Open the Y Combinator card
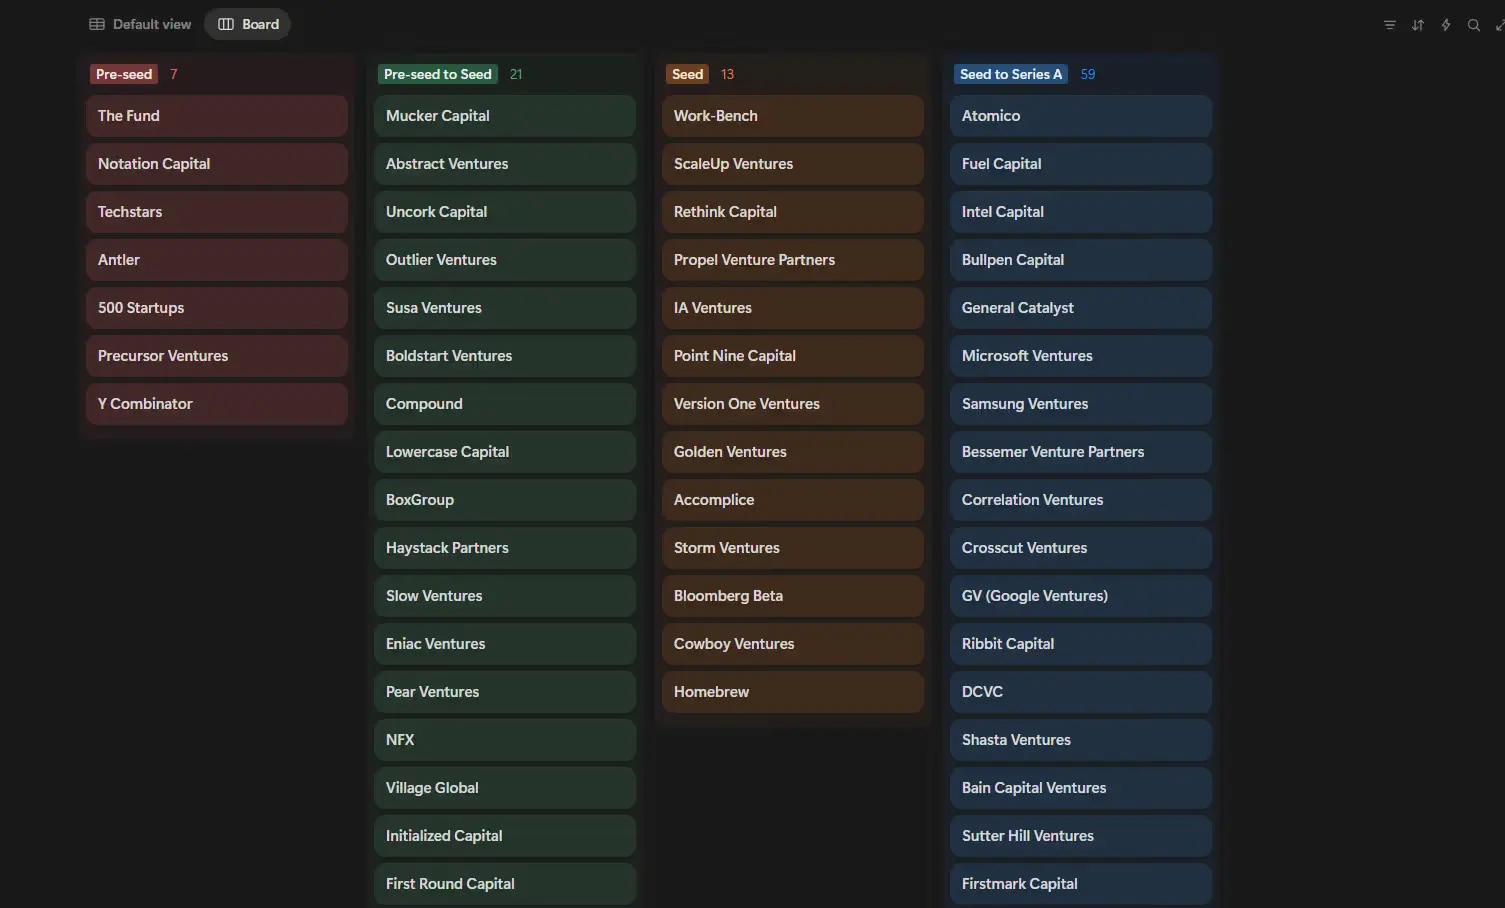This screenshot has height=908, width=1505. coord(216,403)
